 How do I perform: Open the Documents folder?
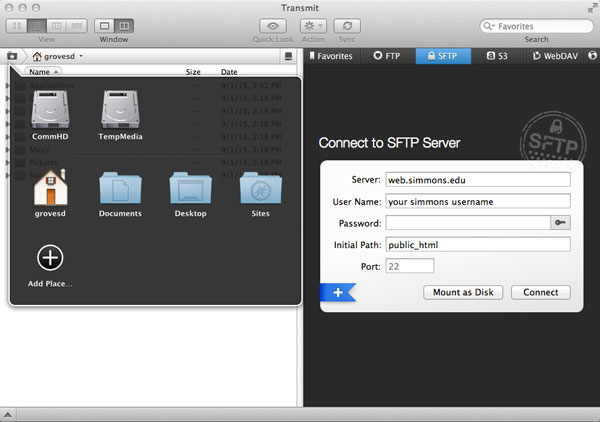tap(120, 194)
